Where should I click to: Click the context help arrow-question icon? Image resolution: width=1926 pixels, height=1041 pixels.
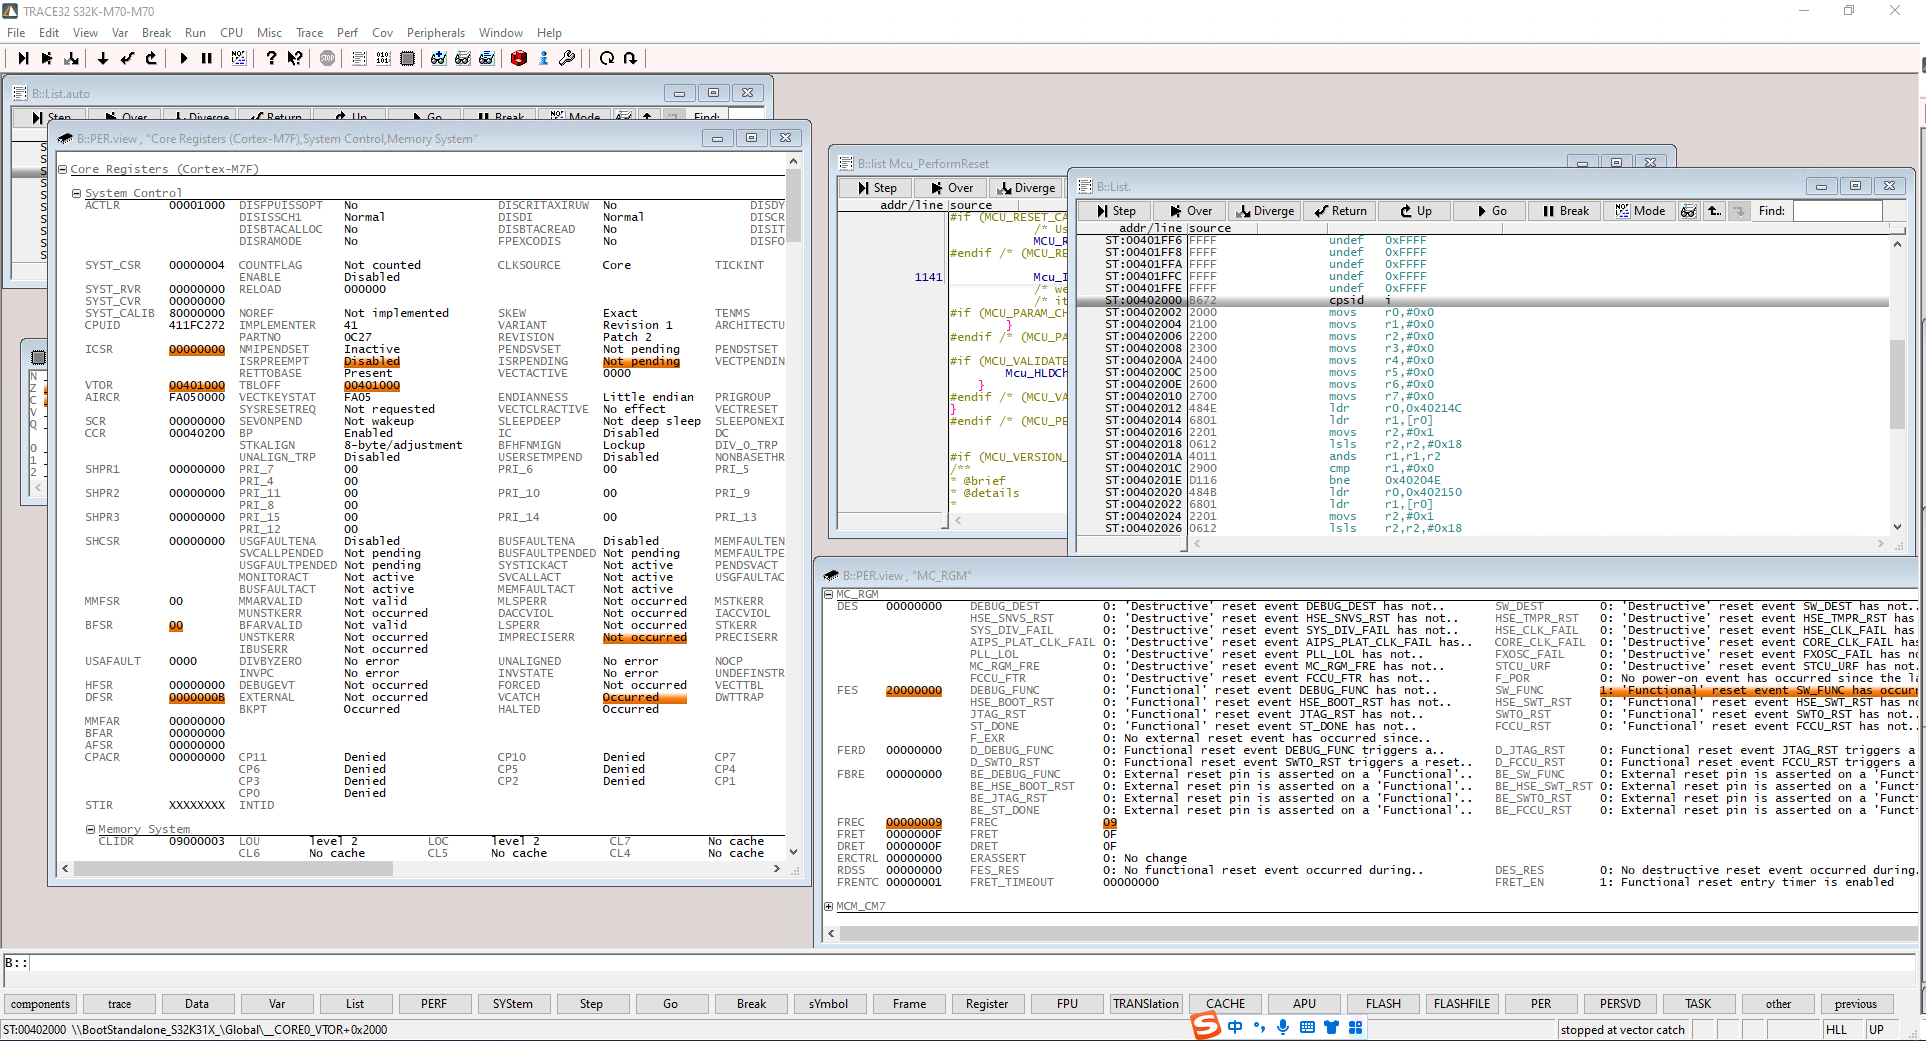(x=294, y=58)
